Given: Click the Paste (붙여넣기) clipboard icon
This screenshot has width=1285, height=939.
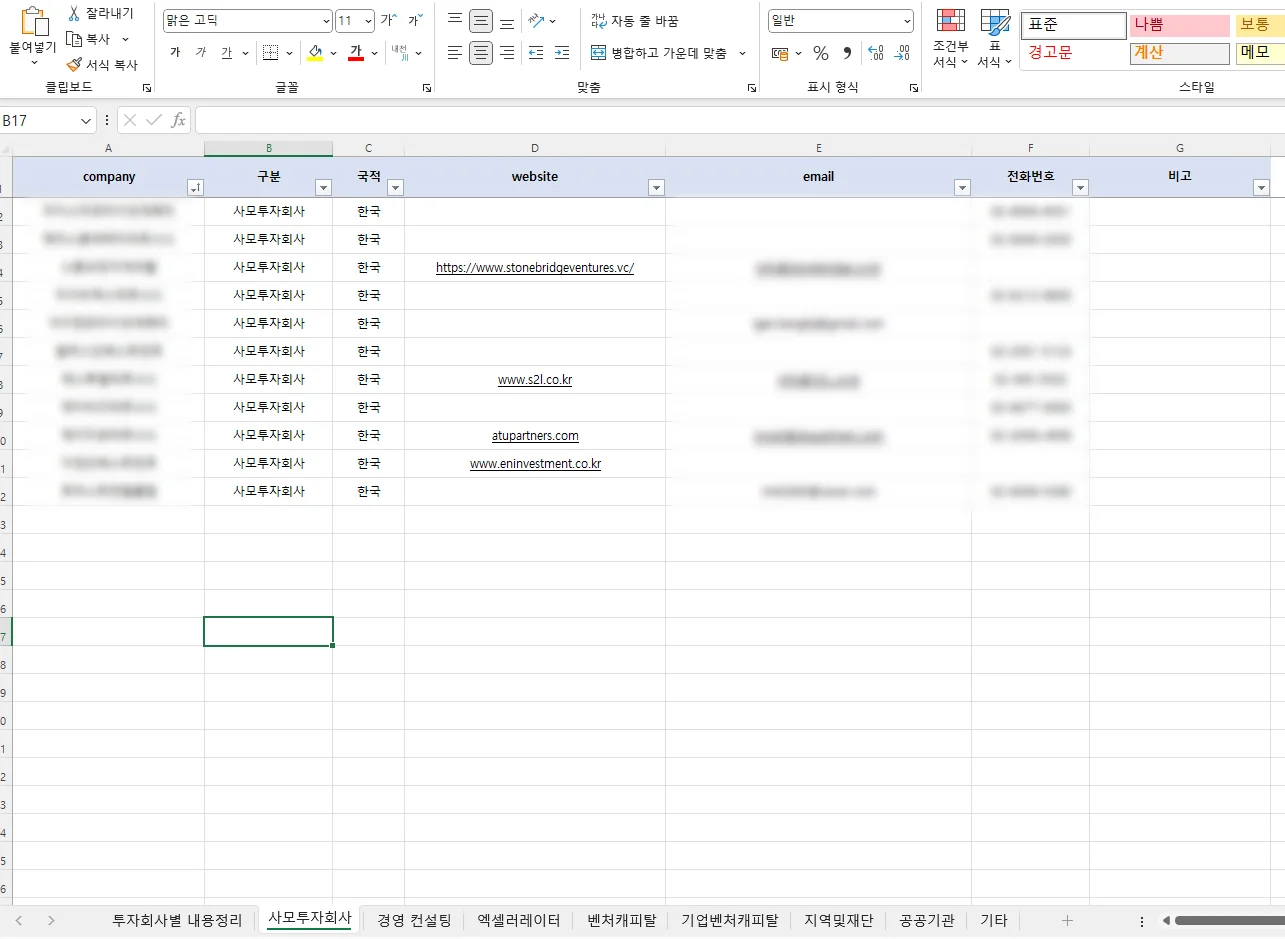Looking at the screenshot, I should pyautogui.click(x=33, y=22).
